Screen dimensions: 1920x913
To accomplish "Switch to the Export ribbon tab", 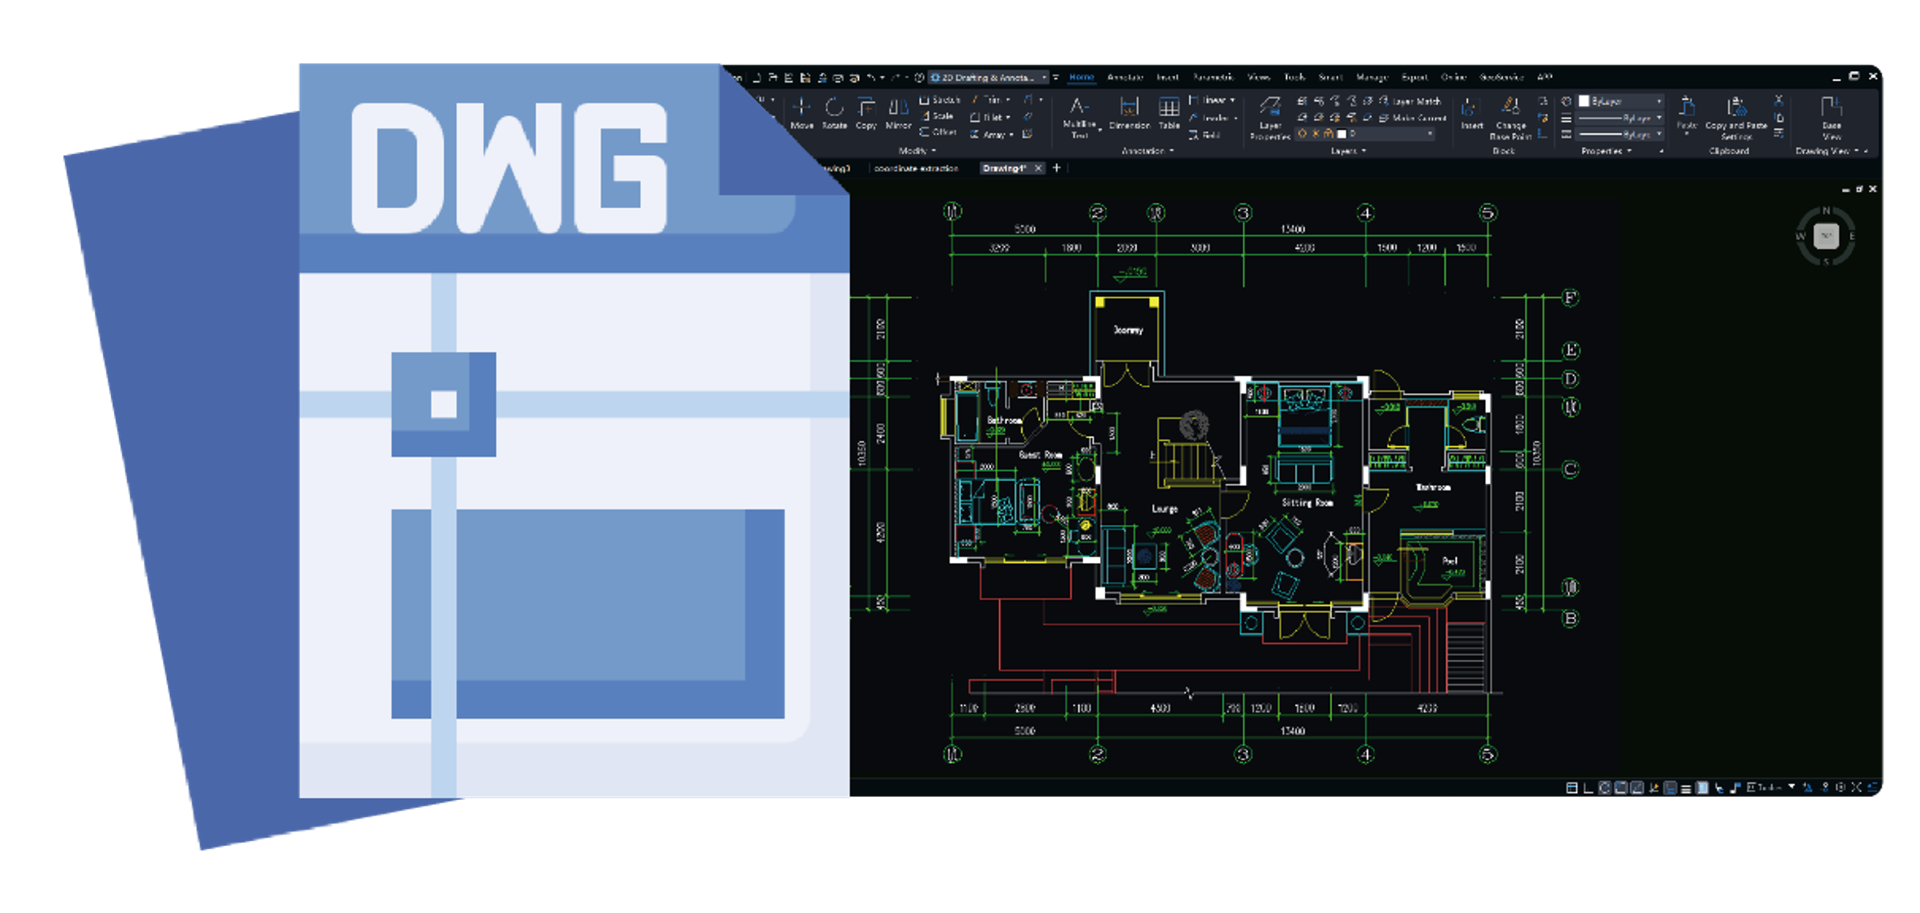I will point(1414,77).
